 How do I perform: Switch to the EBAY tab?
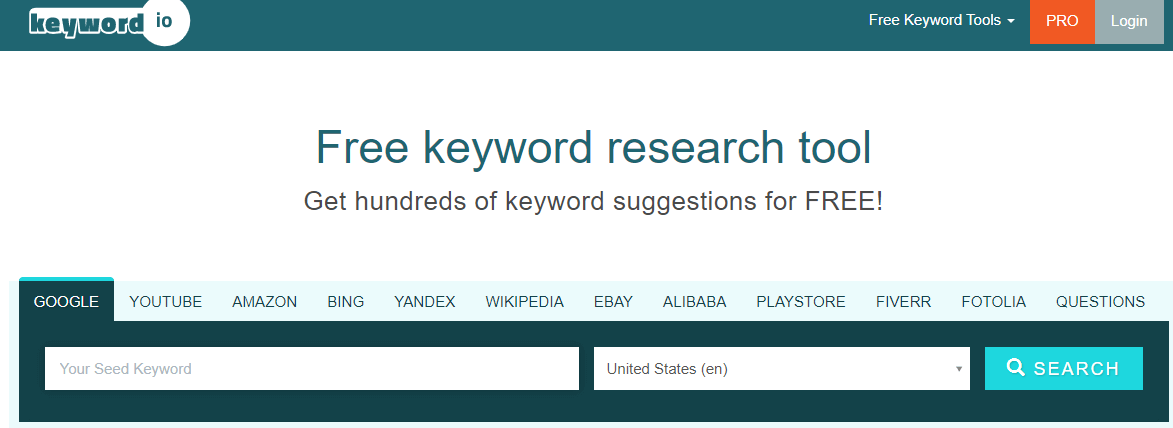(x=613, y=302)
